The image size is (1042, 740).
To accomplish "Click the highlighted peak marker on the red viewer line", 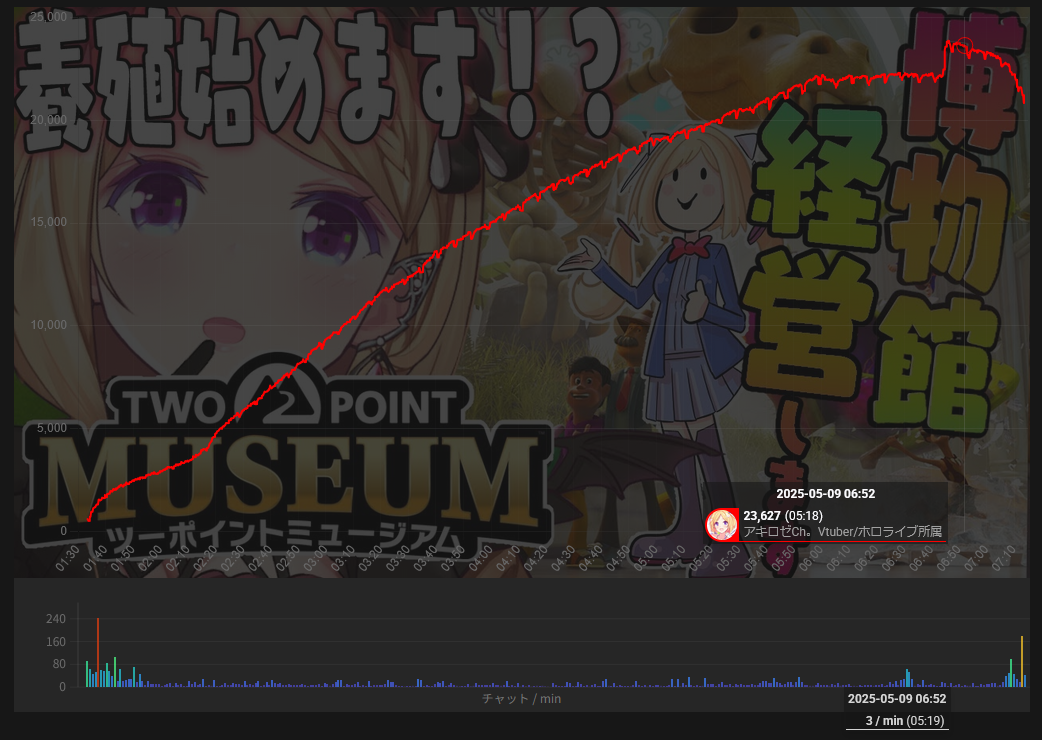I will click(x=964, y=46).
